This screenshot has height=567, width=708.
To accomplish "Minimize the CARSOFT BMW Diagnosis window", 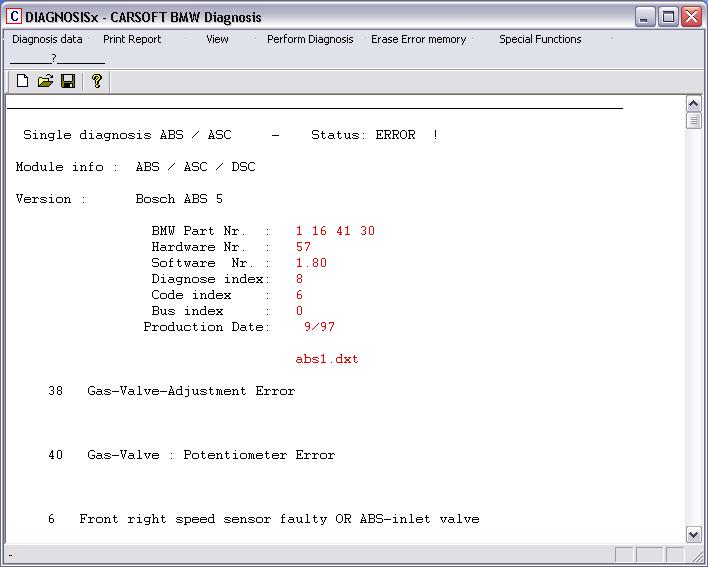I will click(x=646, y=16).
